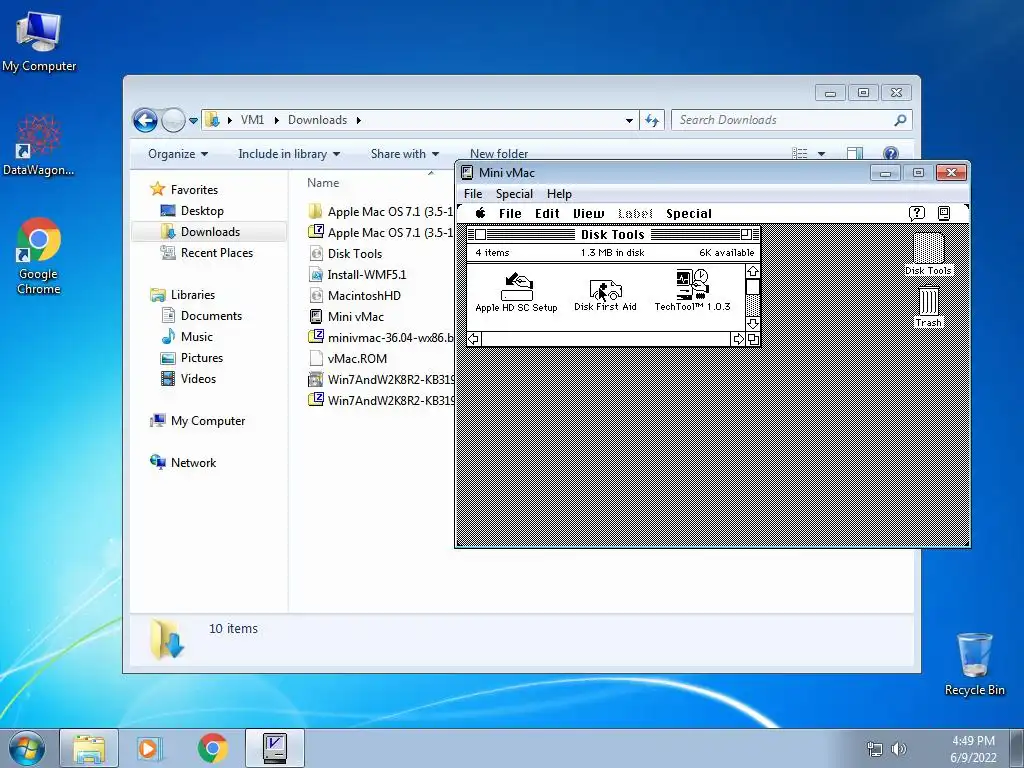Viewport: 1024px width, 768px height.
Task: Open Mini vMac window File menu
Action: point(473,194)
